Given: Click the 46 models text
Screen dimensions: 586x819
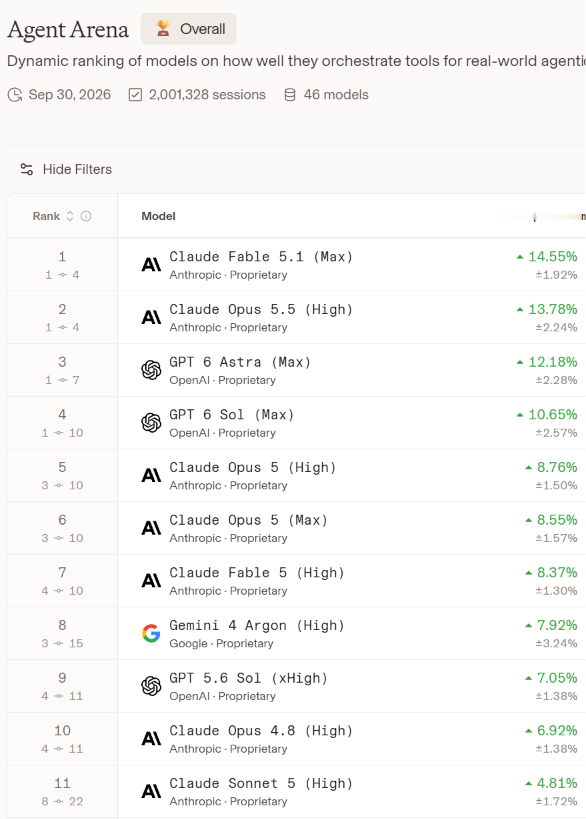Looking at the screenshot, I should coord(336,95).
